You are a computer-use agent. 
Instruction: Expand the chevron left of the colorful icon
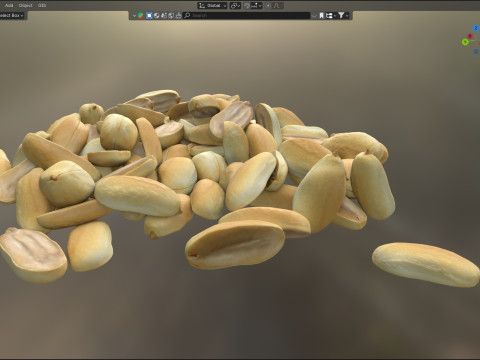[x=134, y=15]
